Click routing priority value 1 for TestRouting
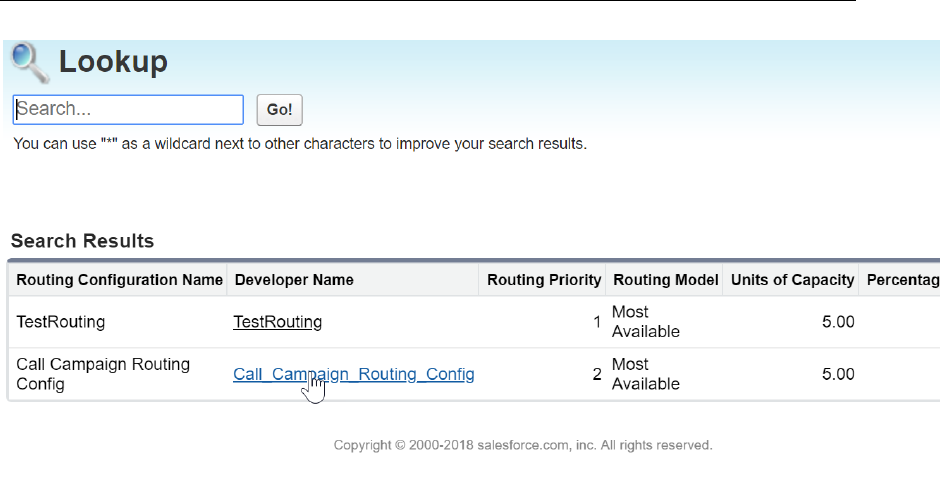This screenshot has height=481, width=940. (596, 322)
